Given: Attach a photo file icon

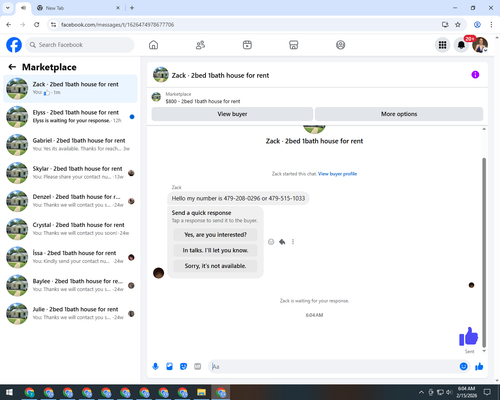Looking at the screenshot, I should (169, 367).
